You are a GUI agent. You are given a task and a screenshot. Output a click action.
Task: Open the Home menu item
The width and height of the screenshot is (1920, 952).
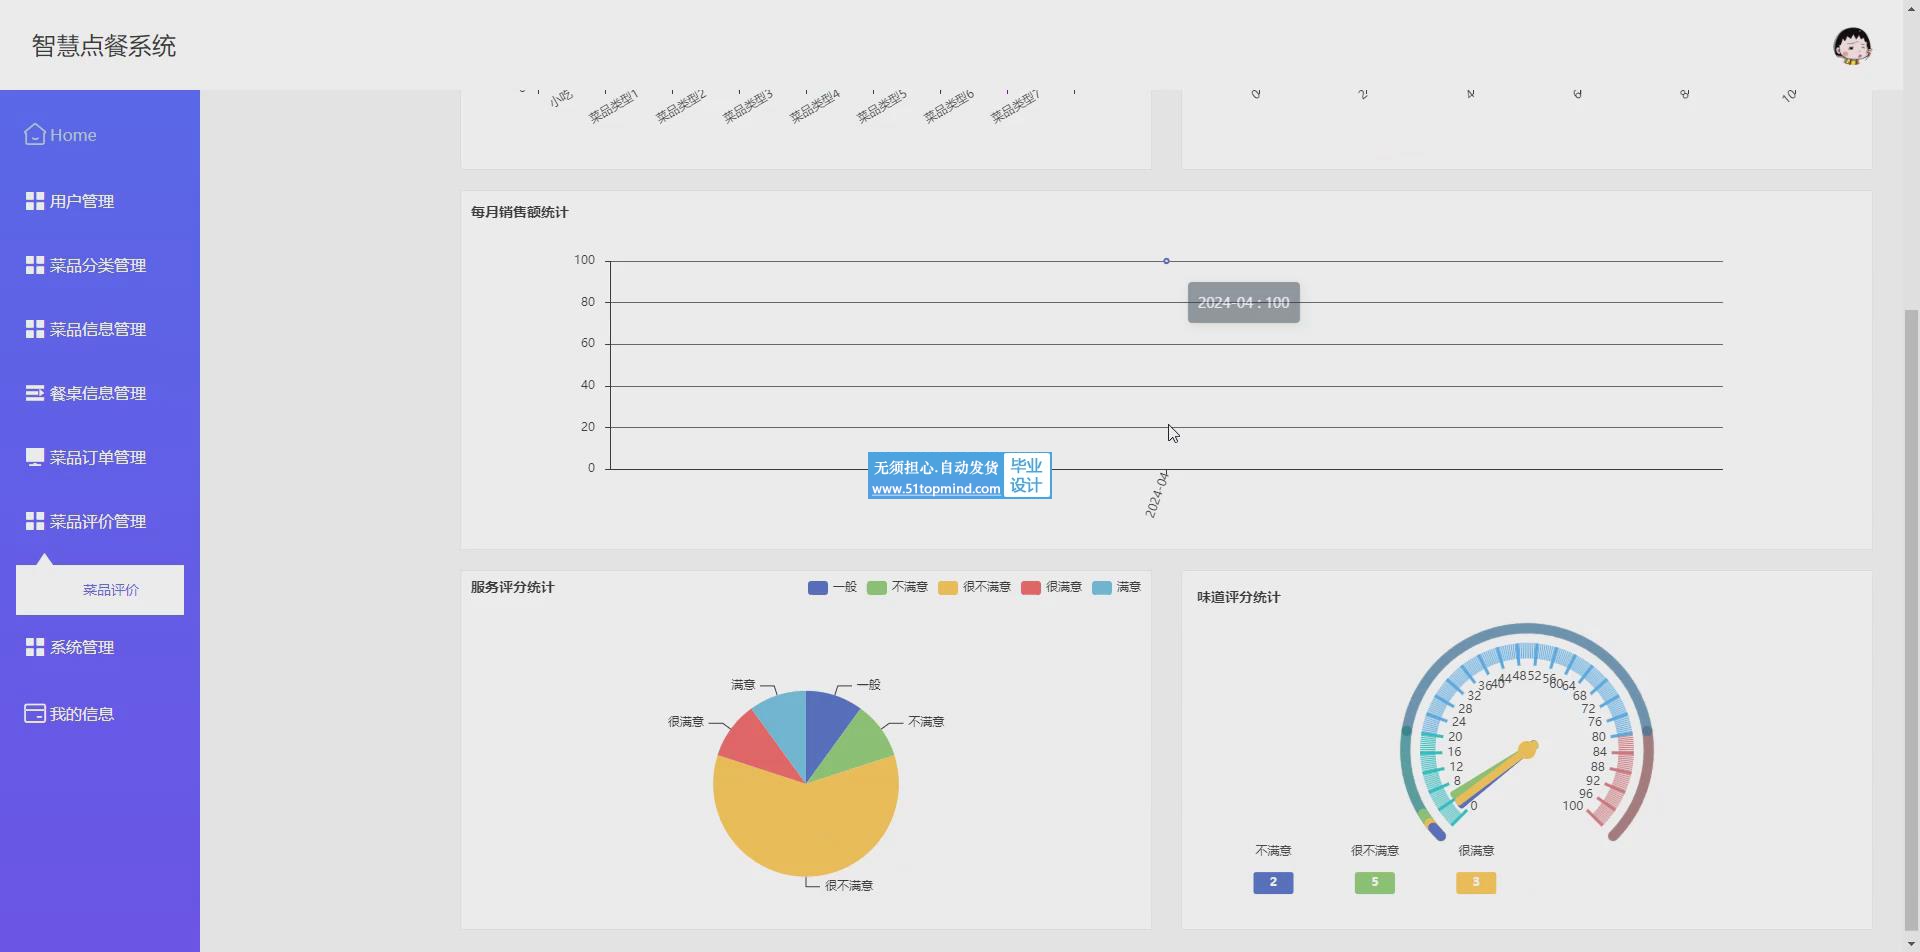(x=100, y=135)
